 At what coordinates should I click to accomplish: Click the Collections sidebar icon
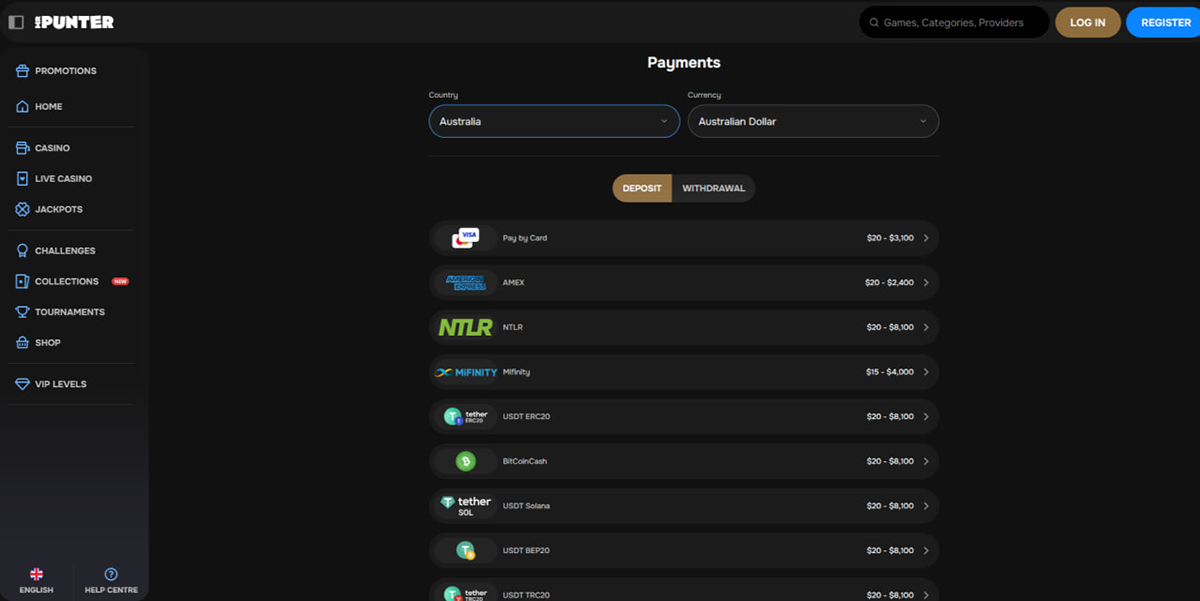pyautogui.click(x=23, y=281)
